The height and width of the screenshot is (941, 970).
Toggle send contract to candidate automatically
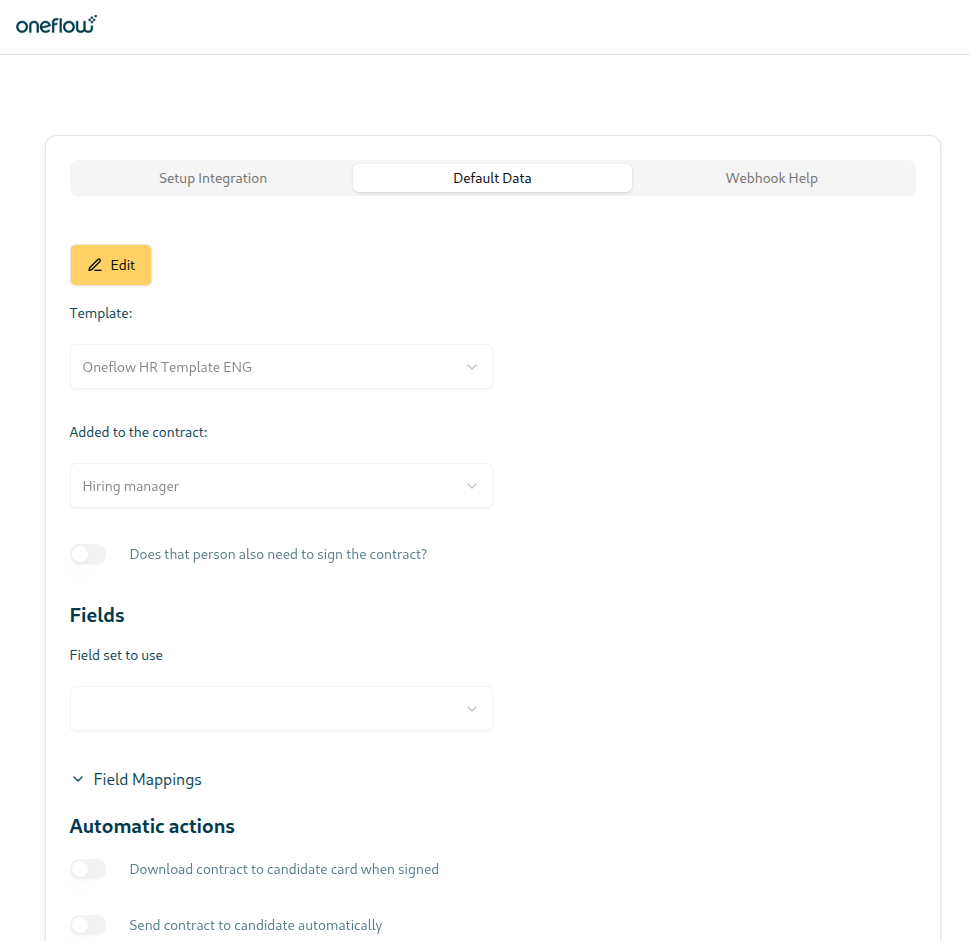point(88,925)
